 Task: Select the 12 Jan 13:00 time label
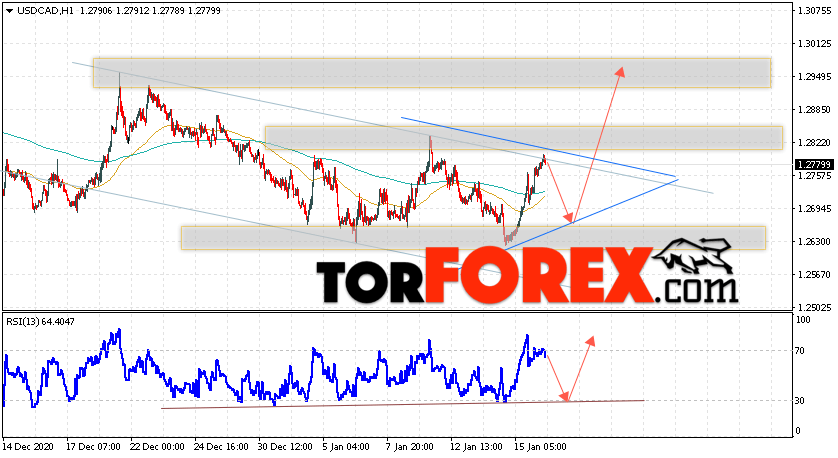tap(476, 446)
